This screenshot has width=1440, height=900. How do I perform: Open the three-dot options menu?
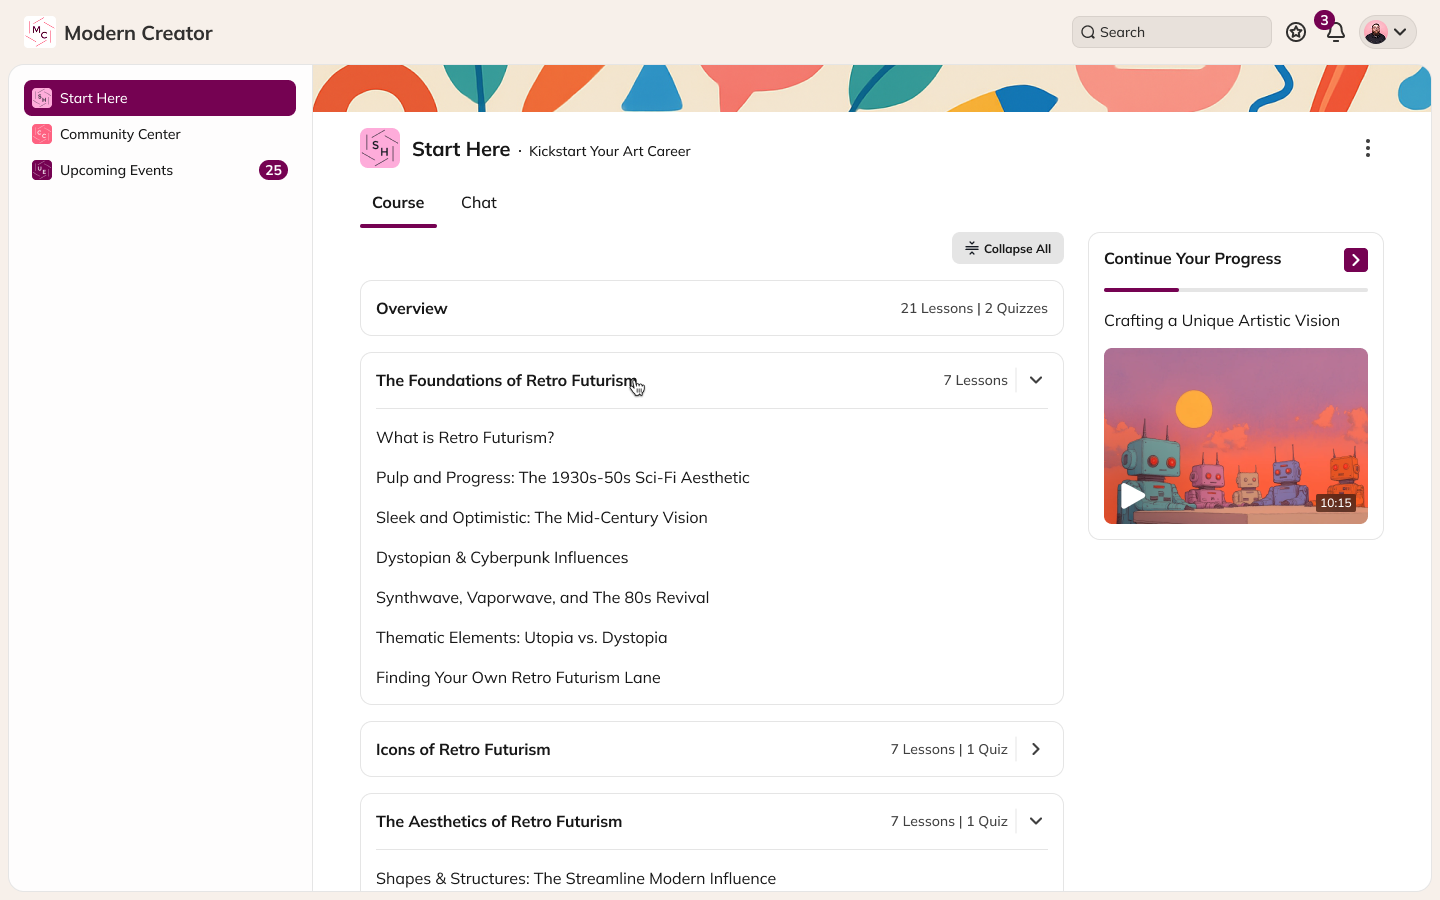(1368, 147)
